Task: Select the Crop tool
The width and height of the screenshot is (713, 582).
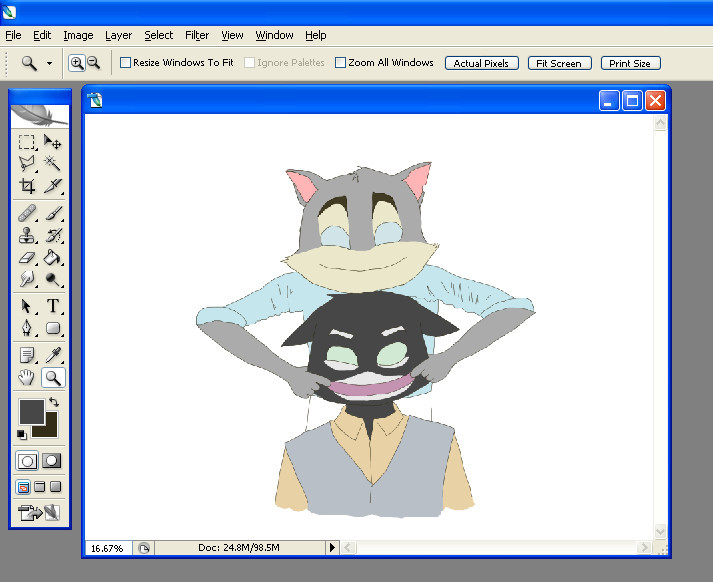Action: tap(27, 186)
